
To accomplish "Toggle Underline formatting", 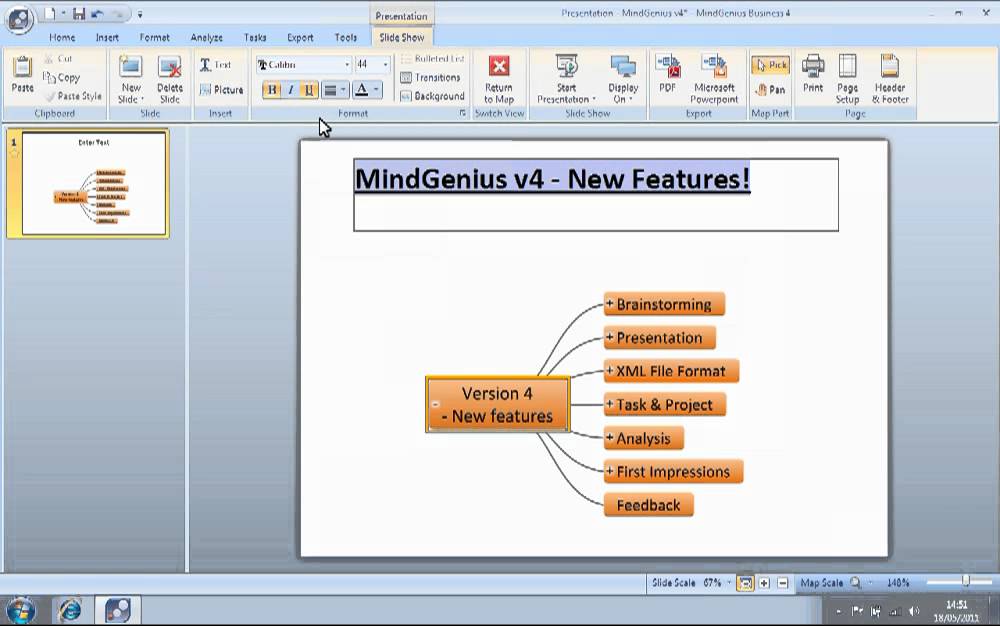I will tap(309, 90).
